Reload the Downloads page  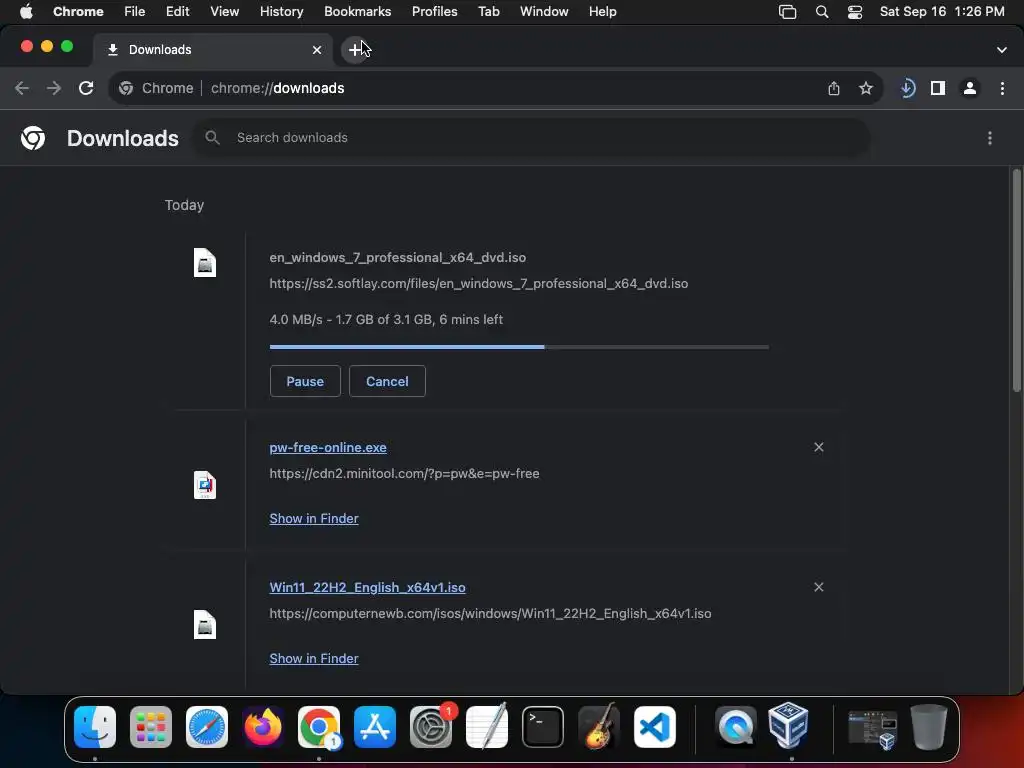86,88
